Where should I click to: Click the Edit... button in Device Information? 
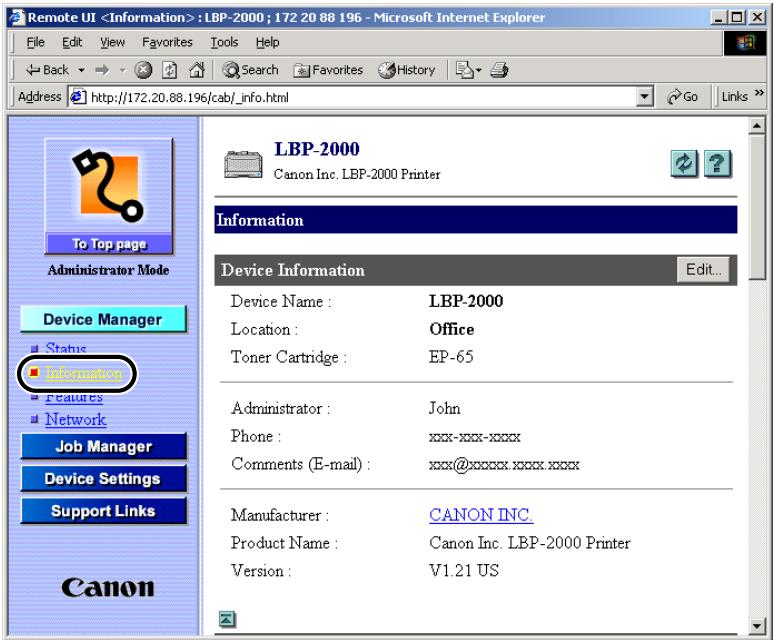tap(703, 270)
